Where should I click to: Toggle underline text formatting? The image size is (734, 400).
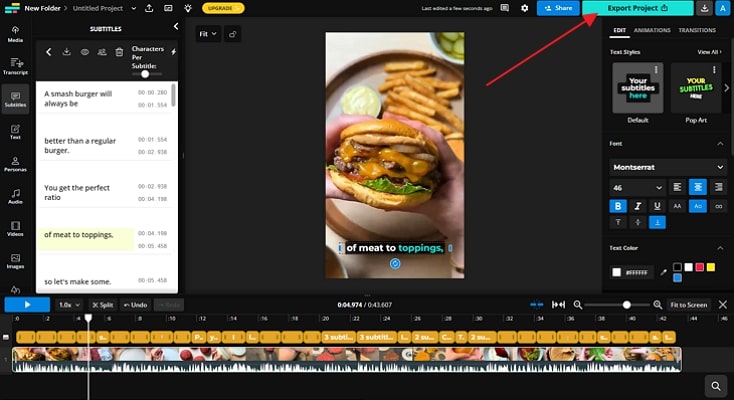(657, 206)
